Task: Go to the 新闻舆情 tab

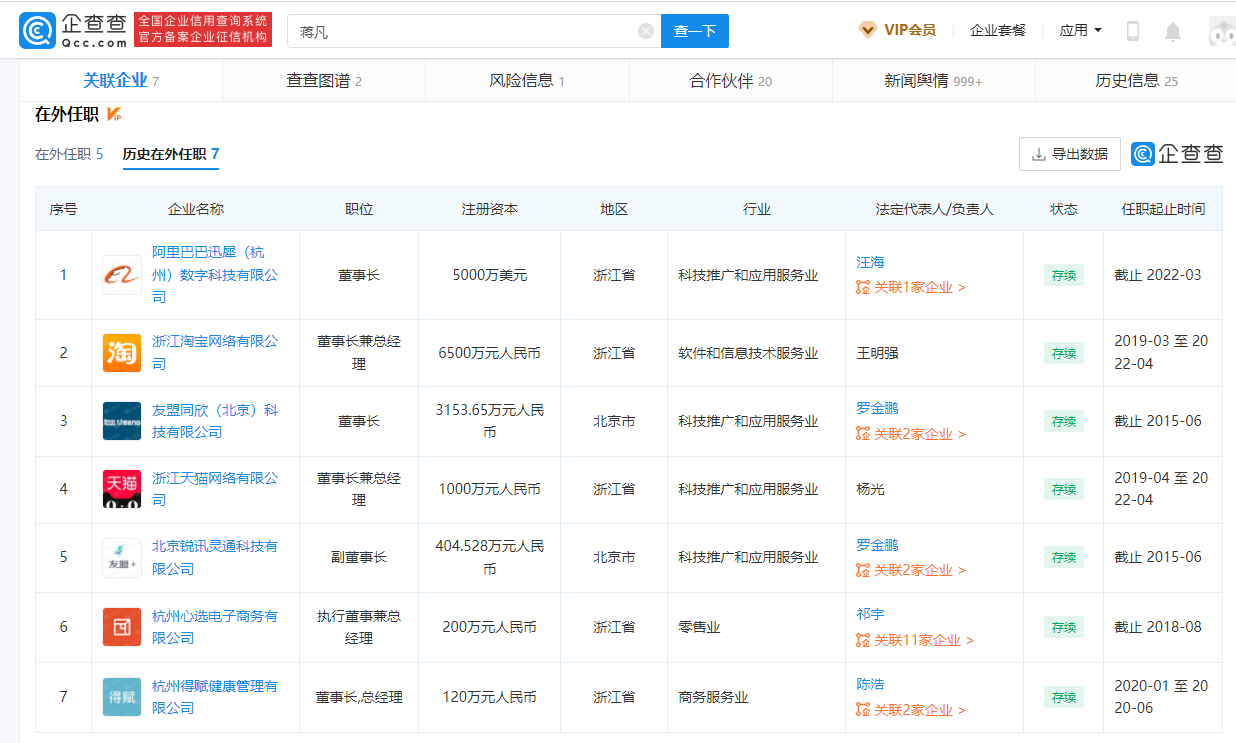Action: (x=933, y=81)
